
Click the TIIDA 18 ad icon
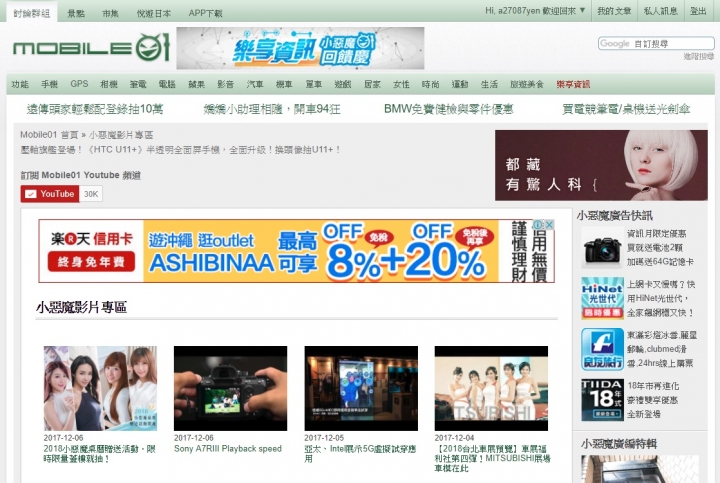click(602, 400)
